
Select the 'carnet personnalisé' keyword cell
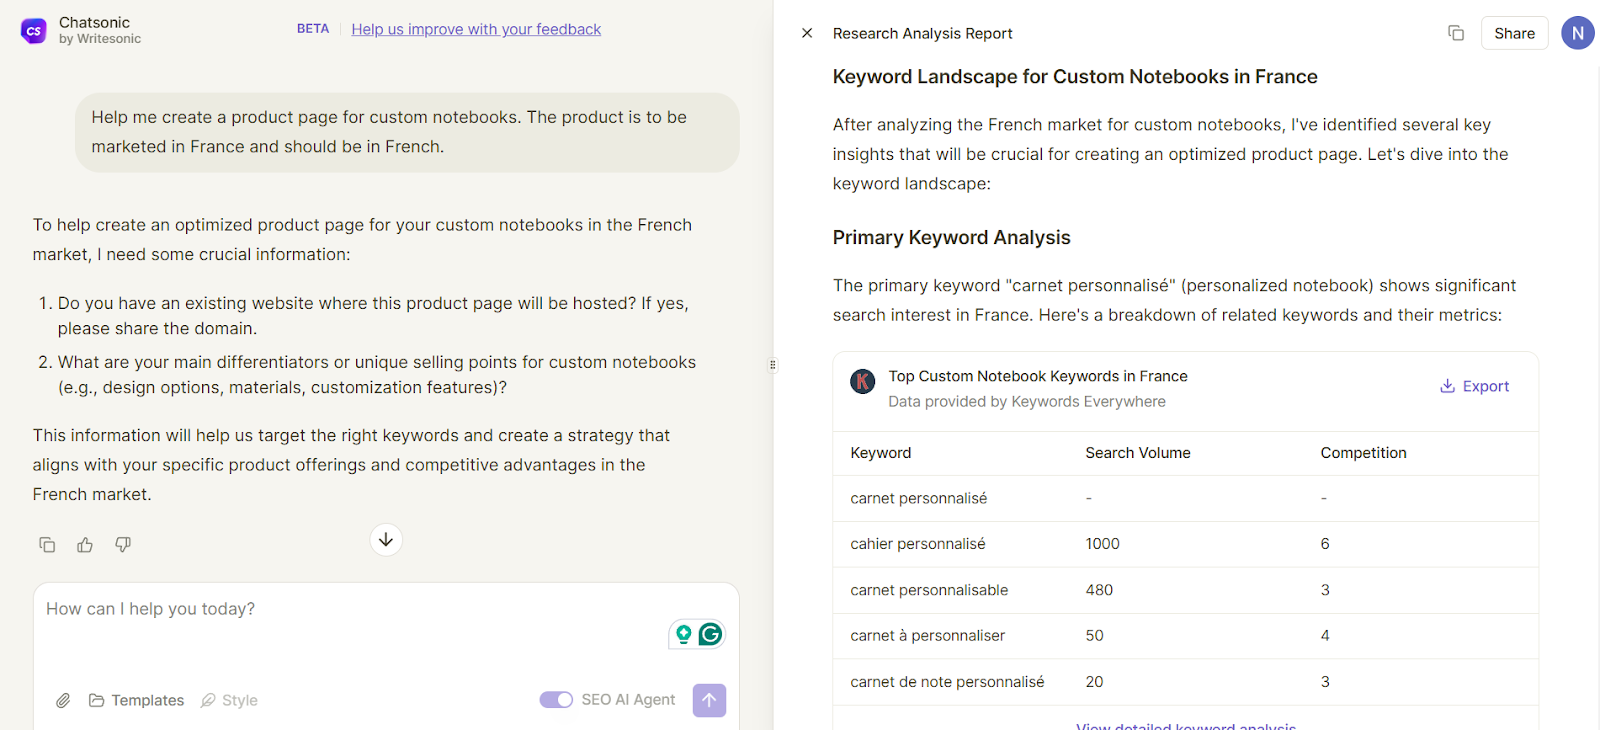[x=918, y=498]
